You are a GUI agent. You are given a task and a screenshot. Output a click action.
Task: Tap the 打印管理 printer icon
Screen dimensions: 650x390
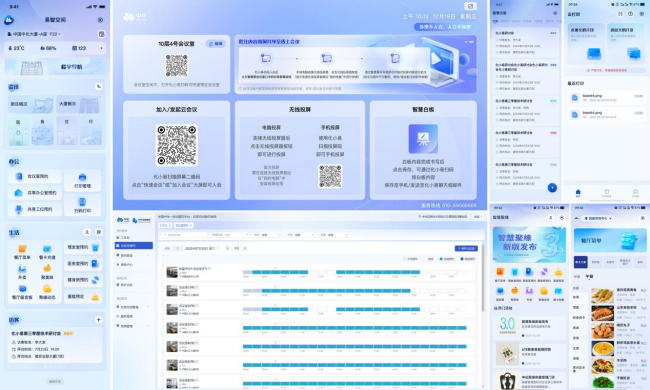pyautogui.click(x=82, y=177)
